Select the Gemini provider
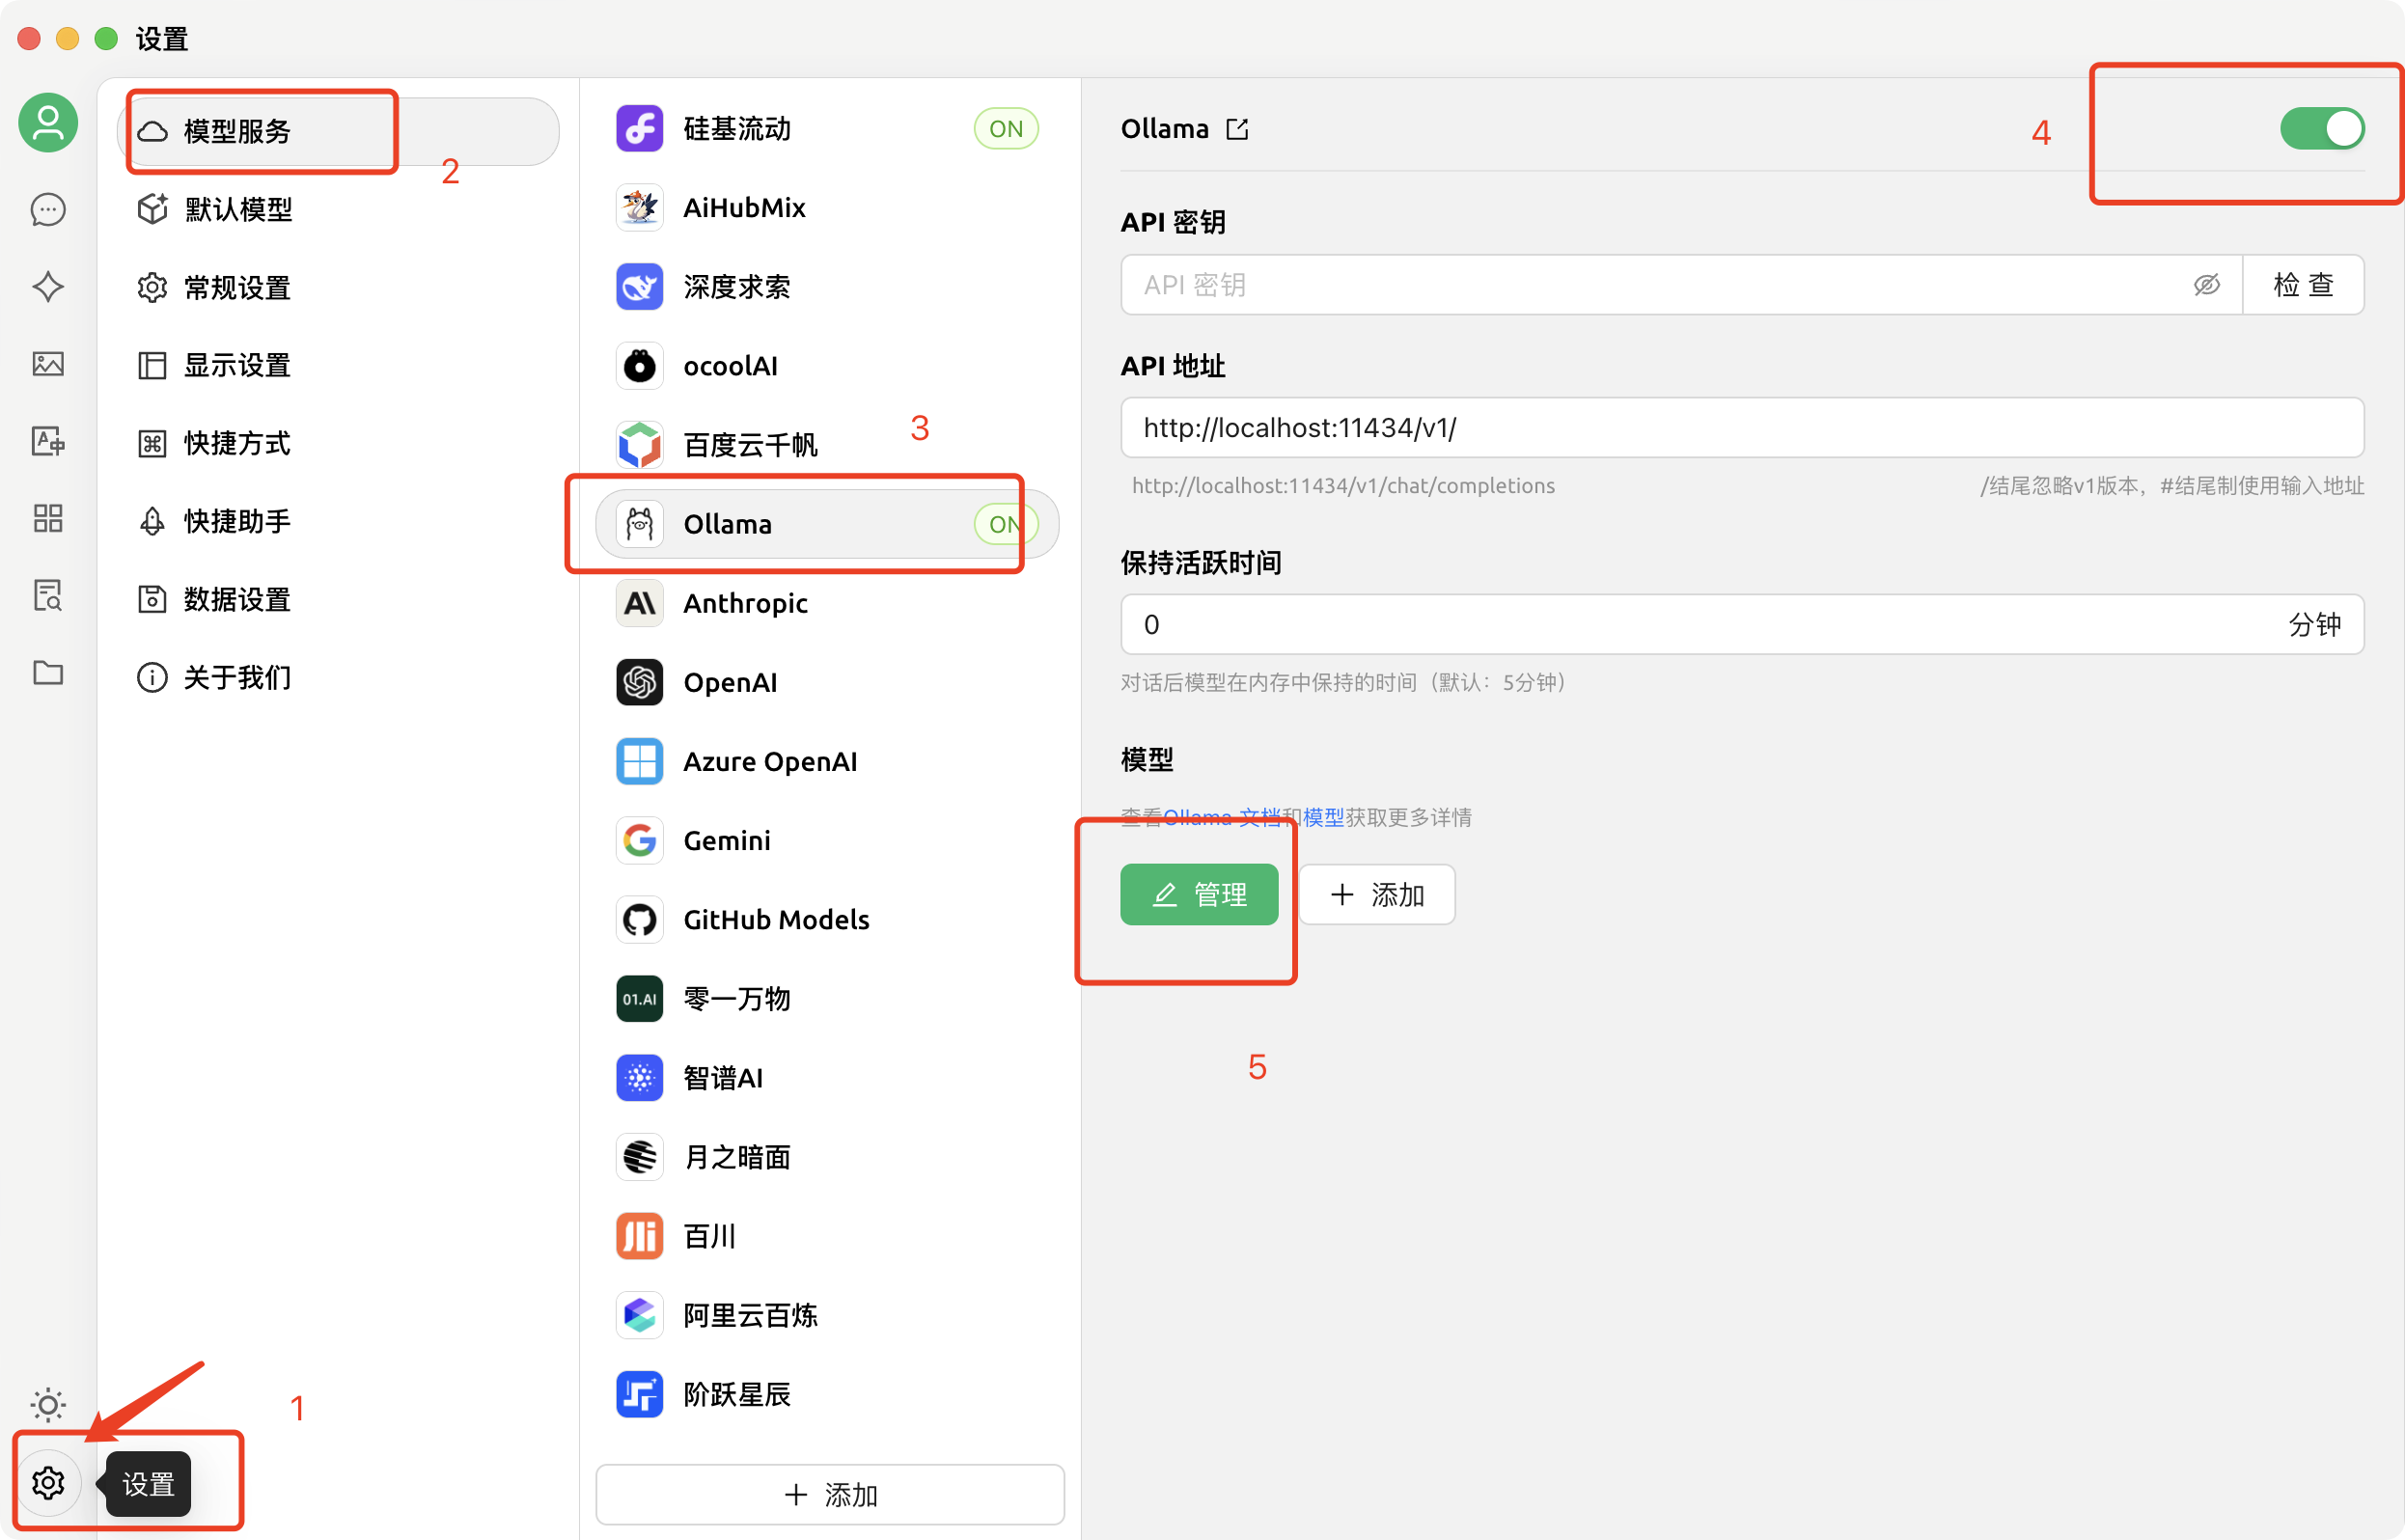2405x1540 pixels. (x=827, y=840)
